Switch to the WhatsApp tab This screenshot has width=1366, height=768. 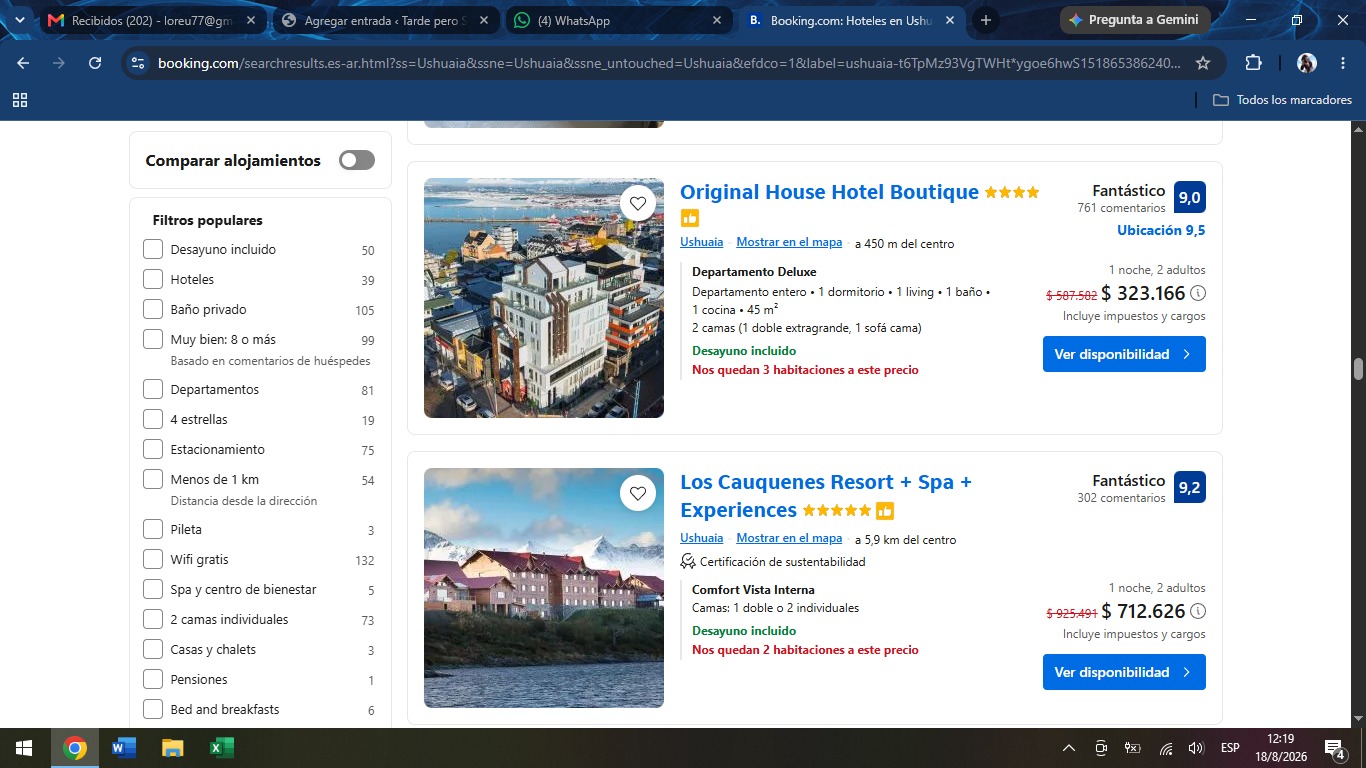click(x=619, y=20)
